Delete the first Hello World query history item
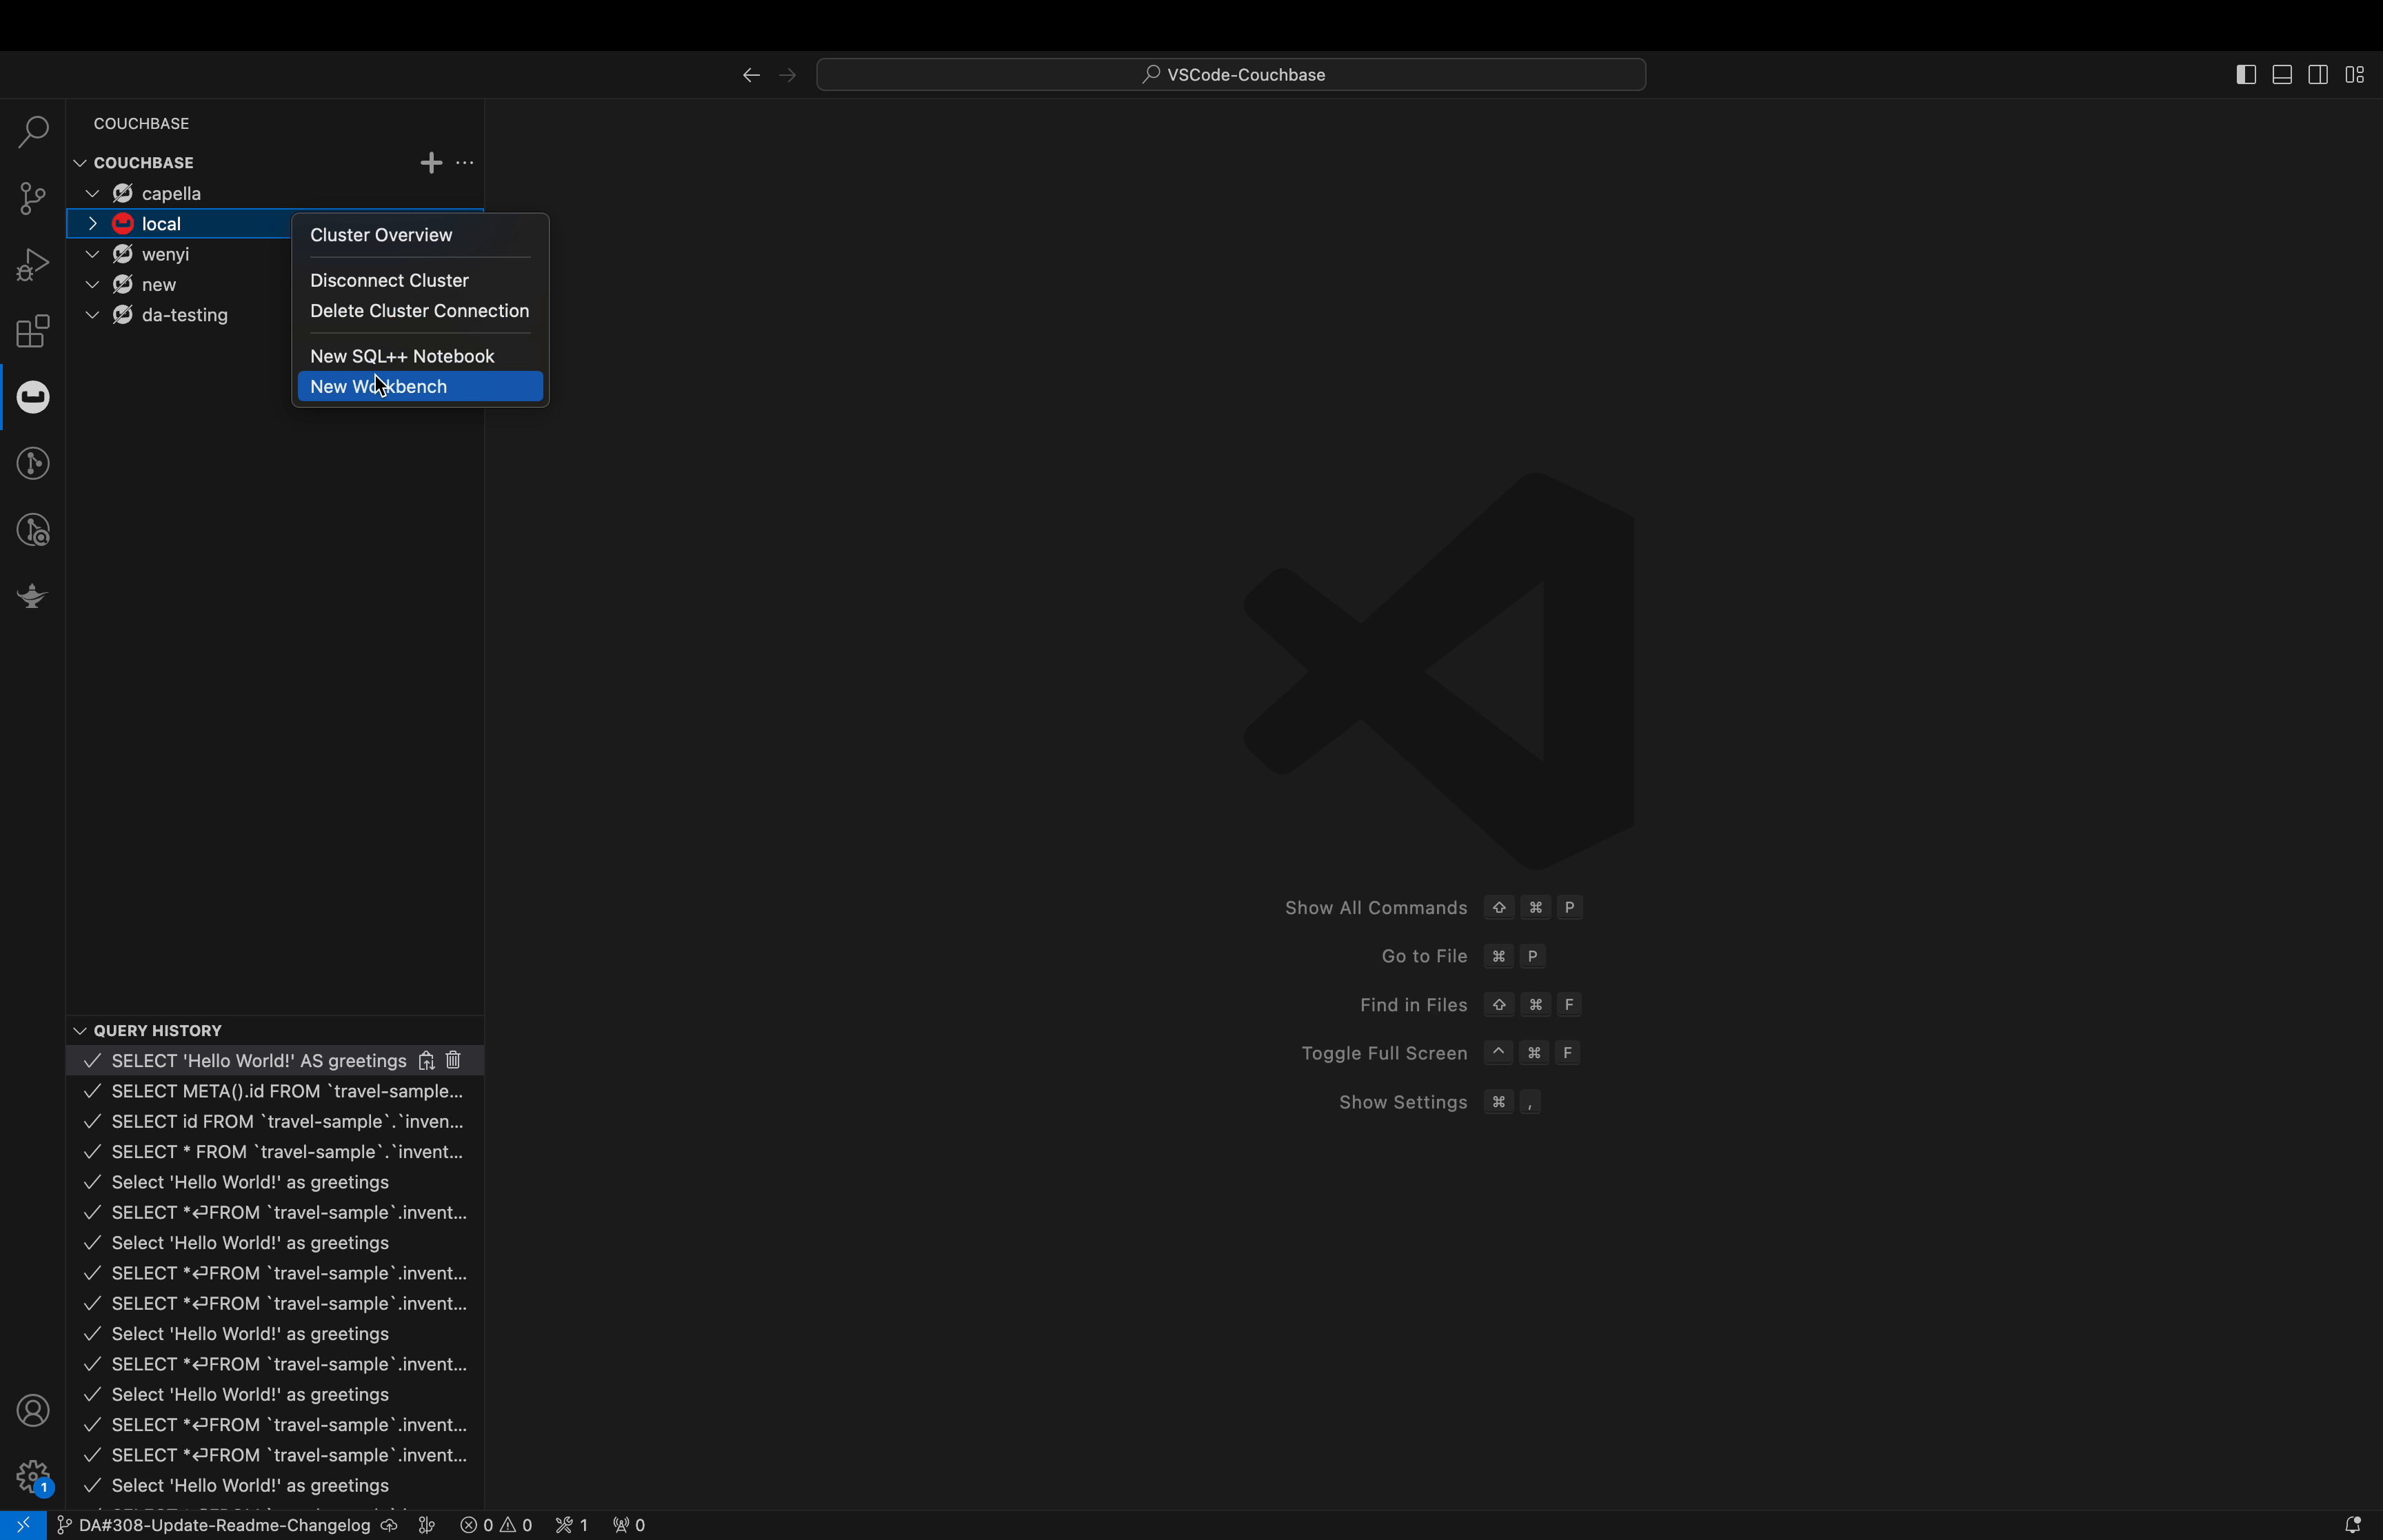This screenshot has height=1540, width=2383. [455, 1060]
